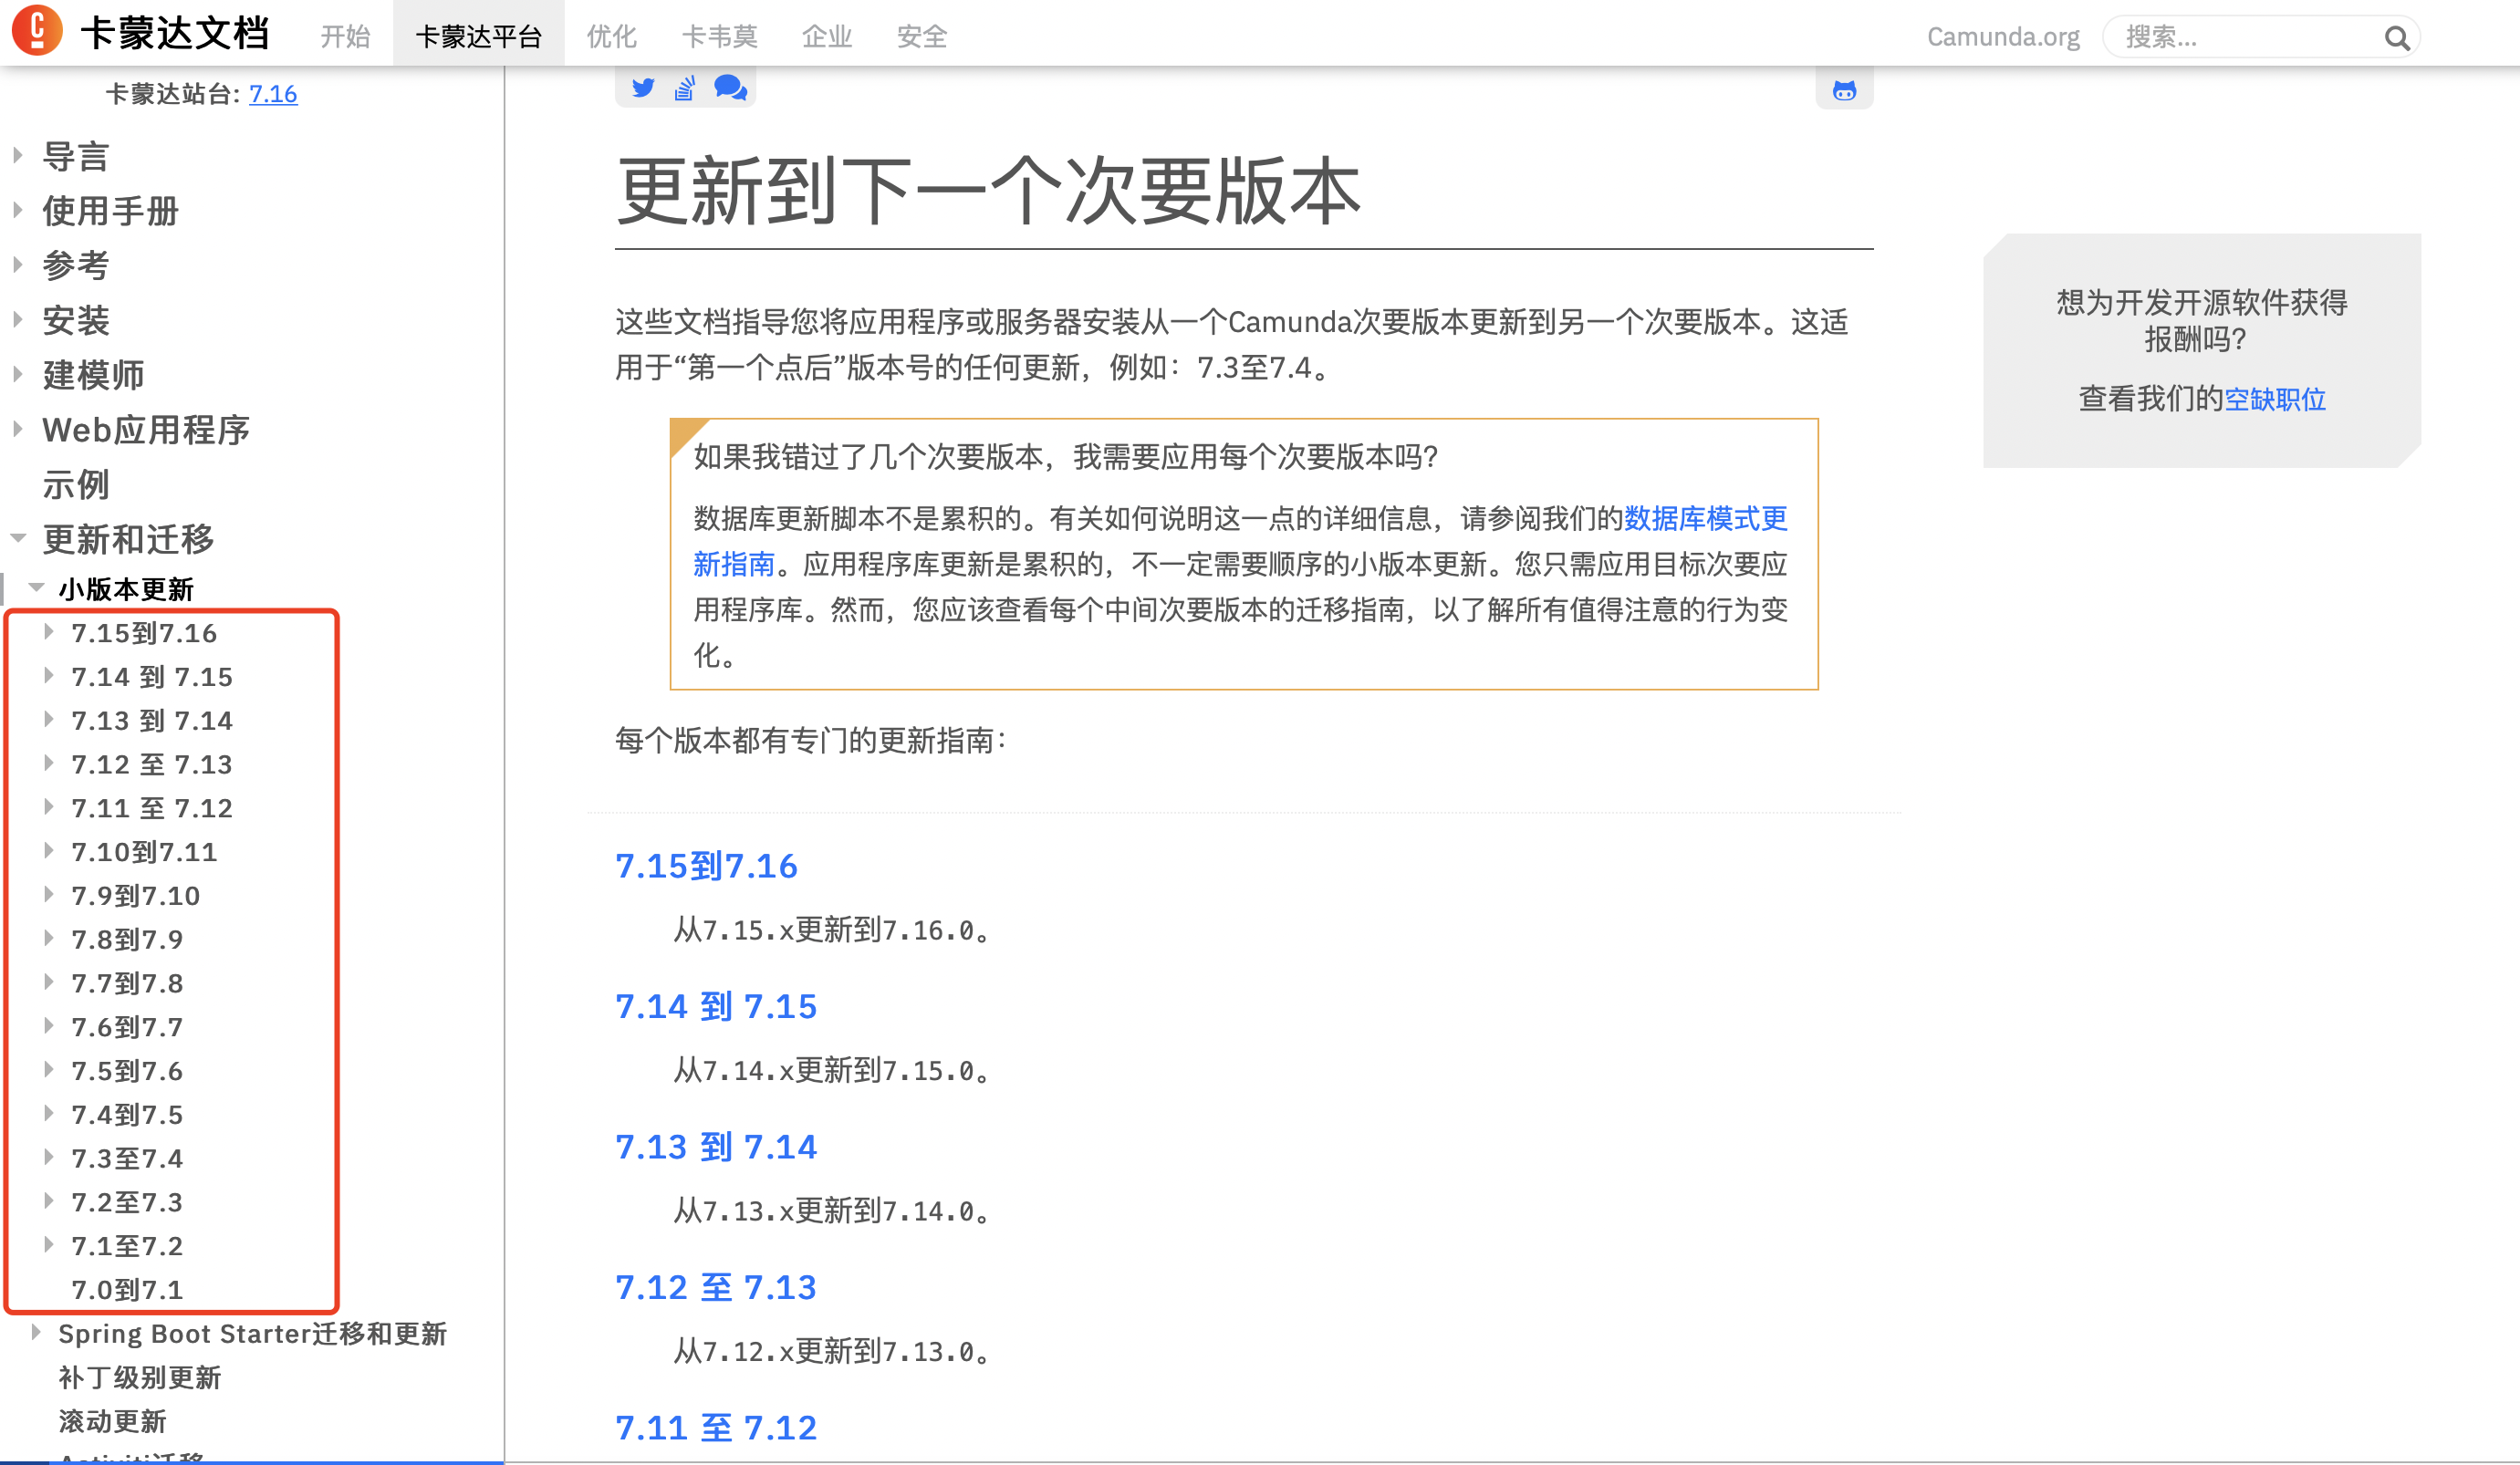Click the search magnifier icon
The image size is (2520, 1465).
pos(2396,38)
